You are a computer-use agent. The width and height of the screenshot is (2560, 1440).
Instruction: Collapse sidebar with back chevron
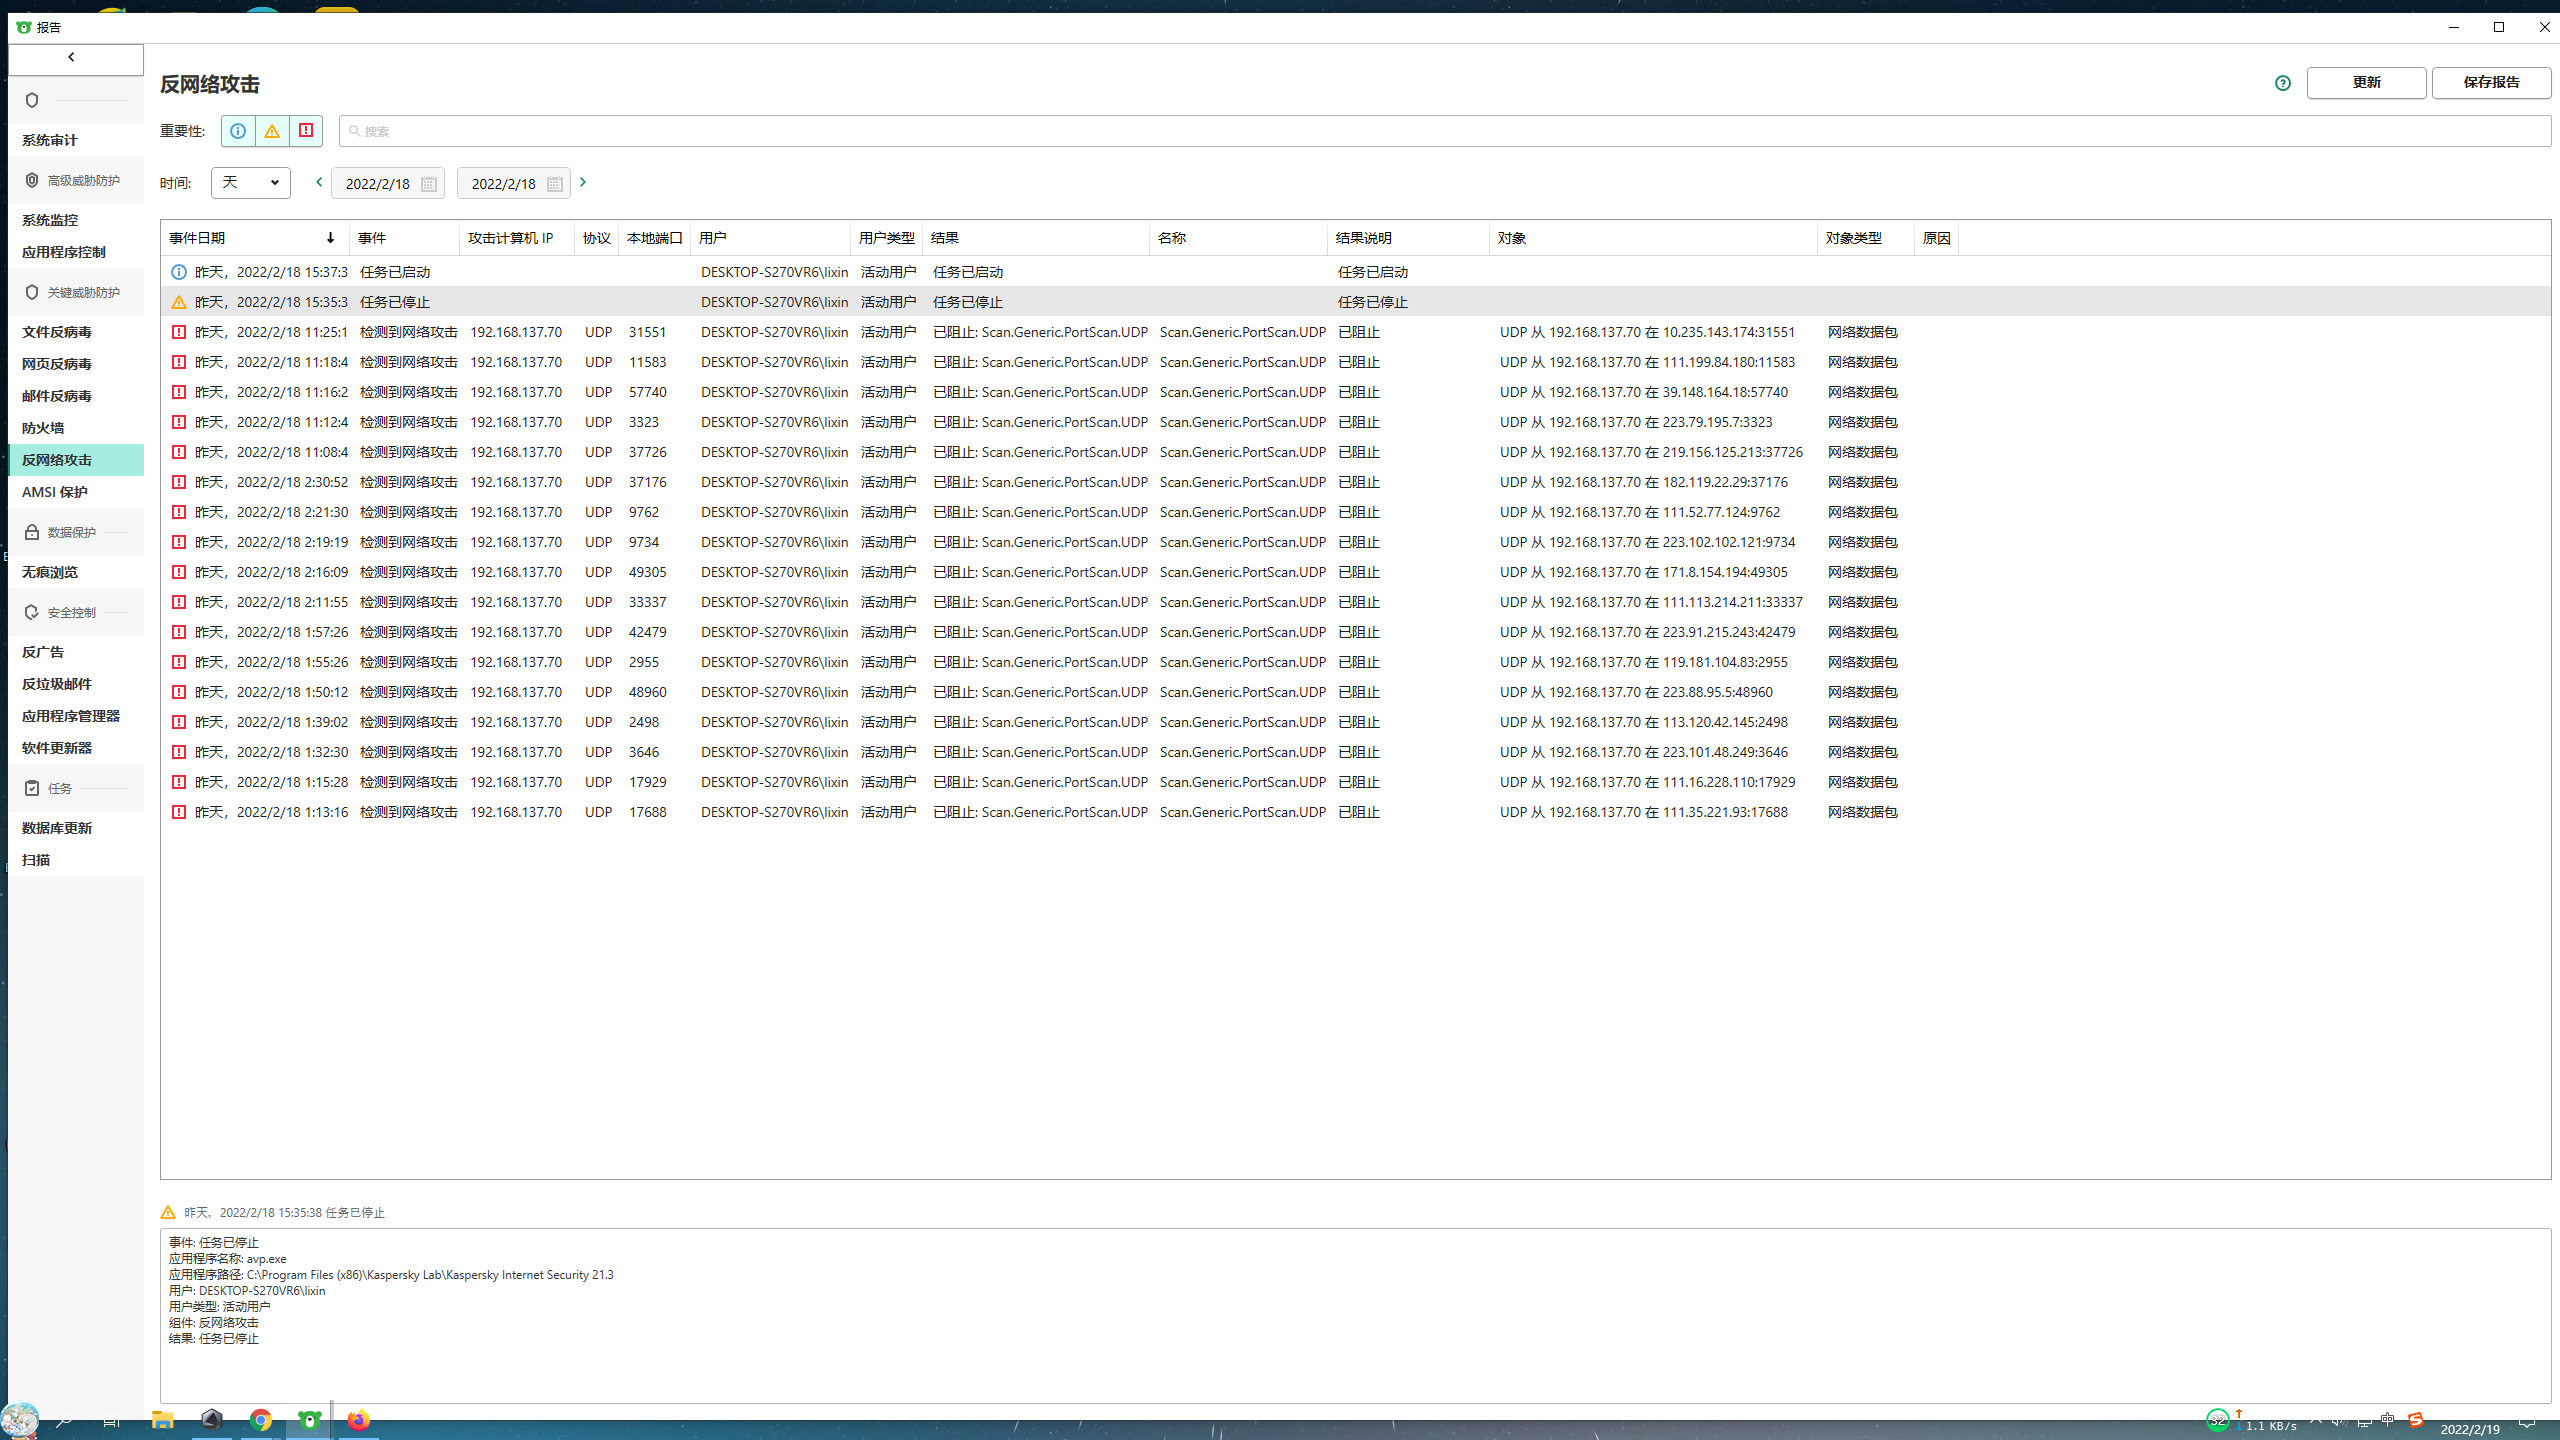(x=72, y=58)
